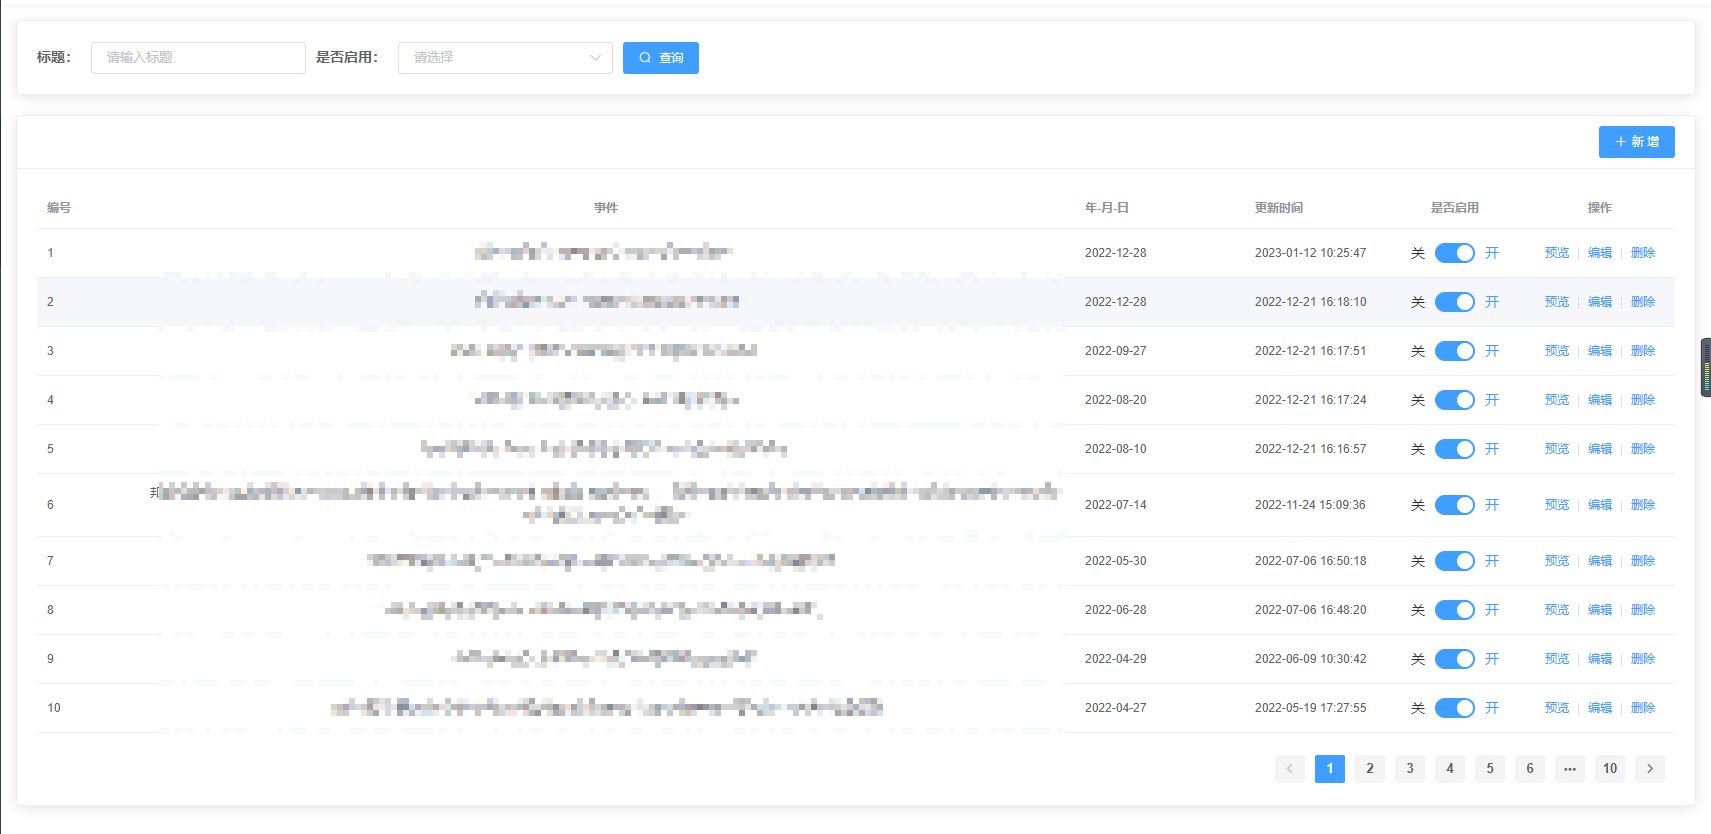Click 编辑 for row 10
The image size is (1711, 834).
pyautogui.click(x=1600, y=708)
